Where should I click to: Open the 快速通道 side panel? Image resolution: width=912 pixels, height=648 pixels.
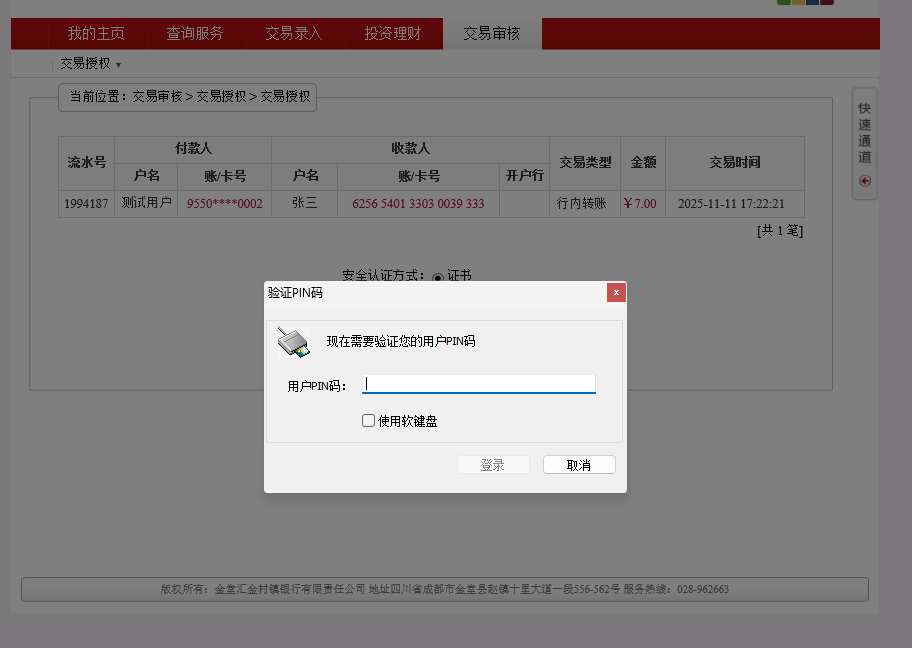(865, 132)
